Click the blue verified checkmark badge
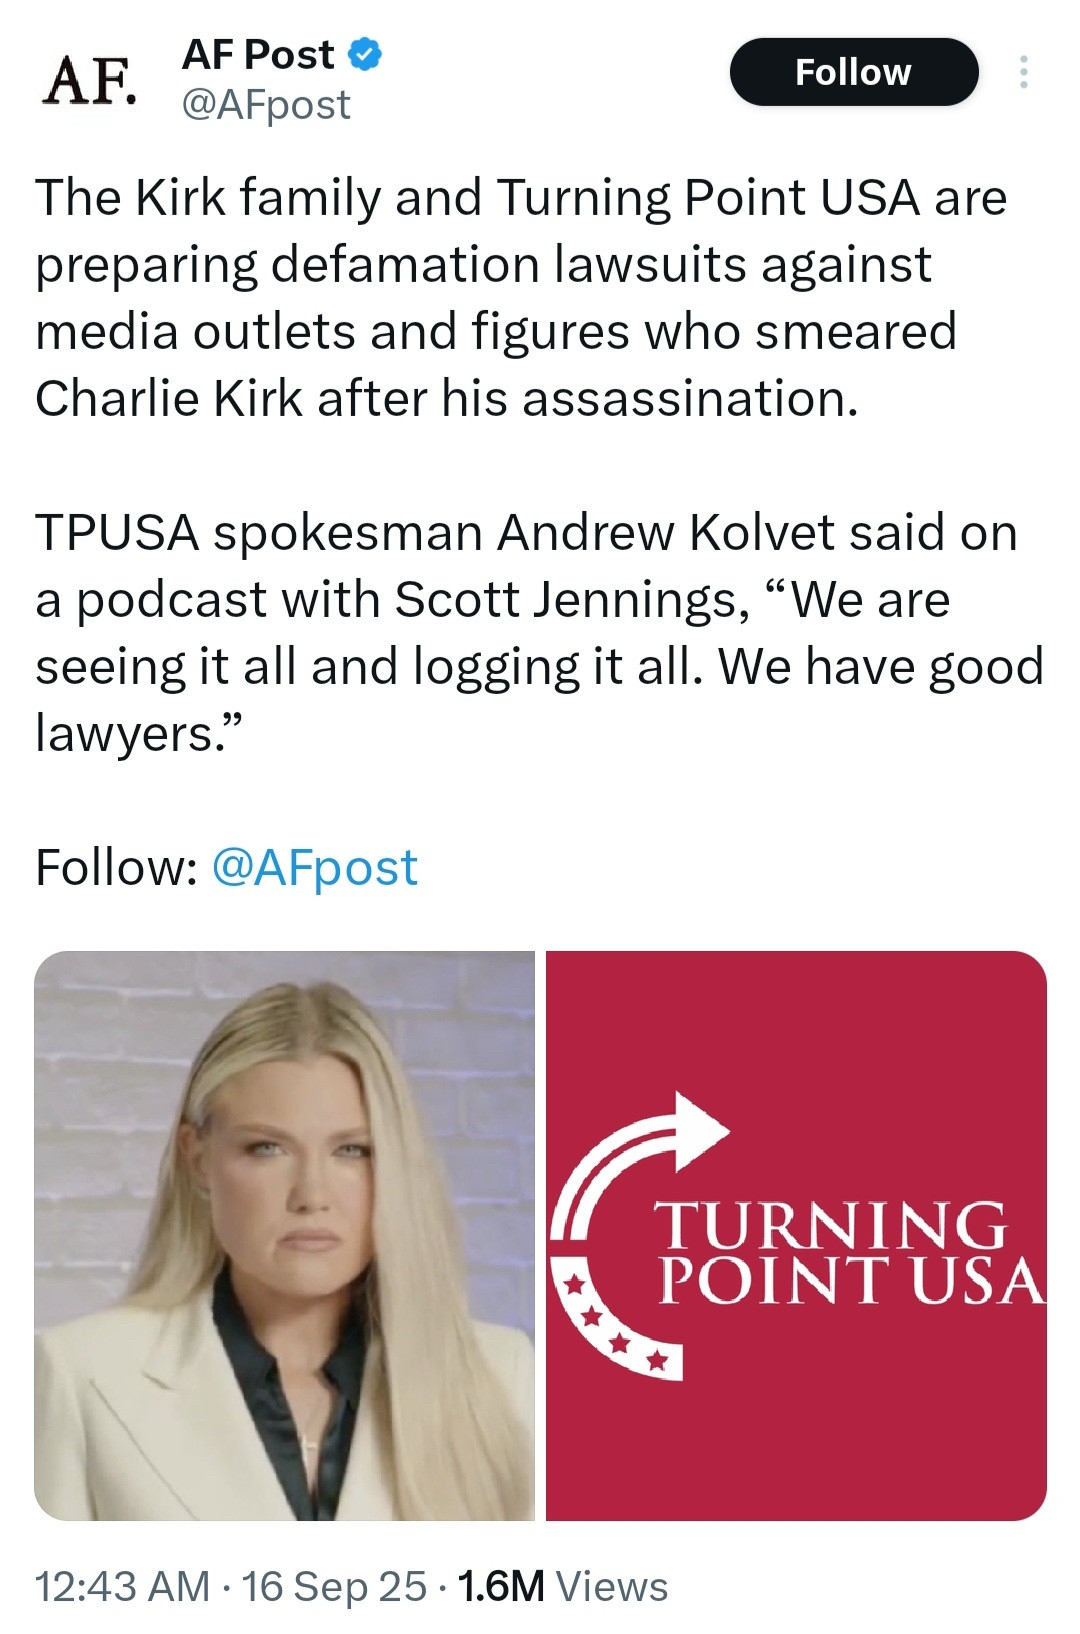This screenshot has width=1080, height=1634. (364, 55)
